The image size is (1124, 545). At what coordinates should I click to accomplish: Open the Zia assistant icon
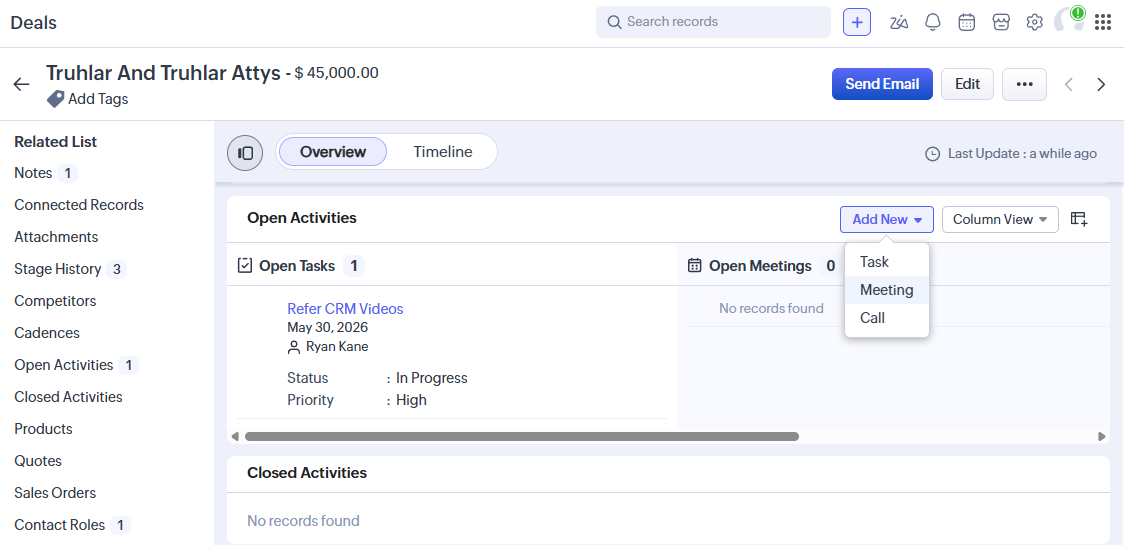(899, 22)
